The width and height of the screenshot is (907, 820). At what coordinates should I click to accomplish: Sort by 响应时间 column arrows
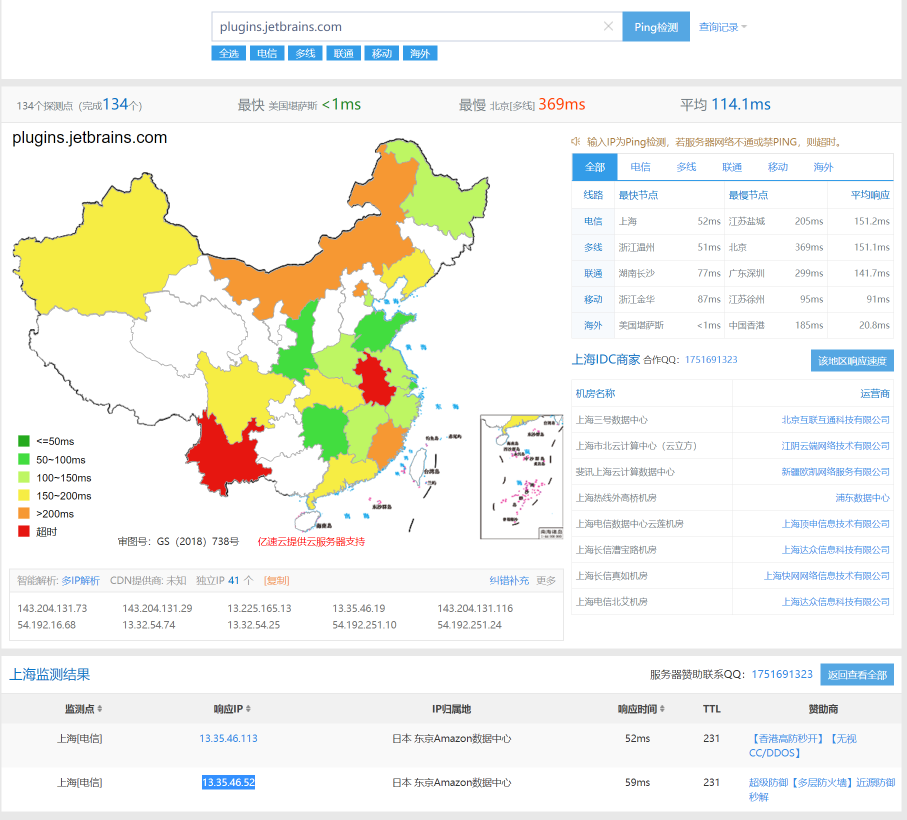pyautogui.click(x=662, y=709)
